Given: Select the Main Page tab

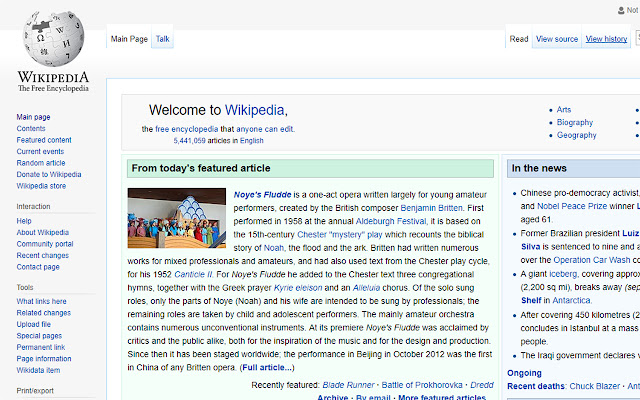Looking at the screenshot, I should pos(129,39).
